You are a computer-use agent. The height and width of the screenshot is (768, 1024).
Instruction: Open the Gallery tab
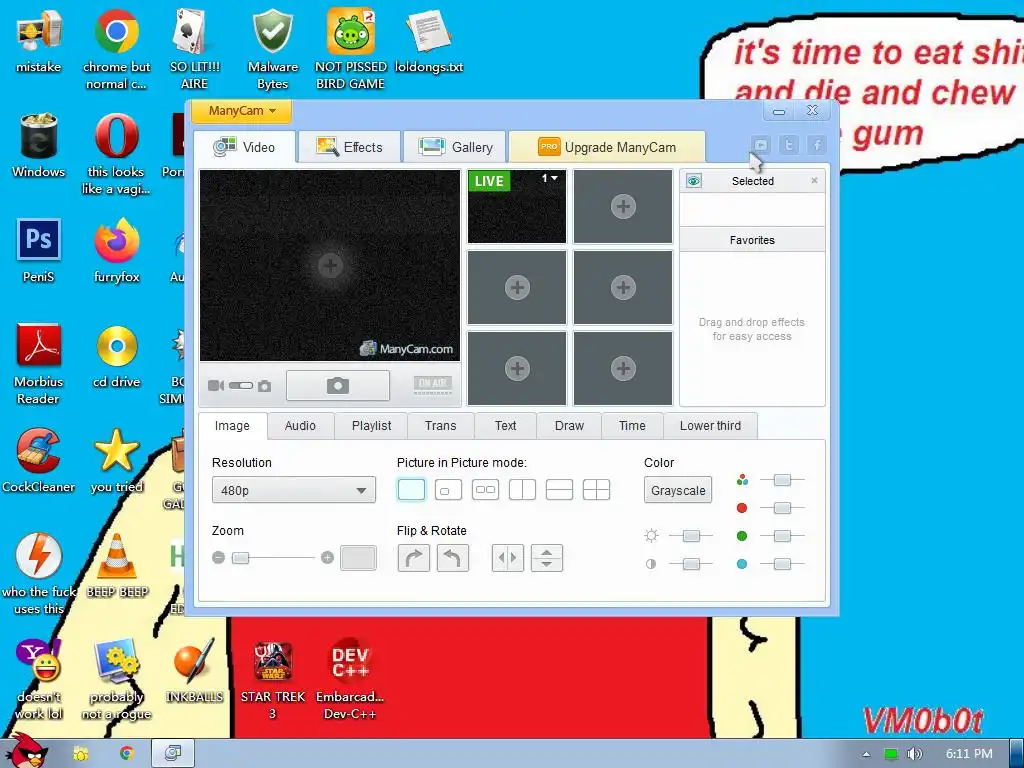click(455, 147)
